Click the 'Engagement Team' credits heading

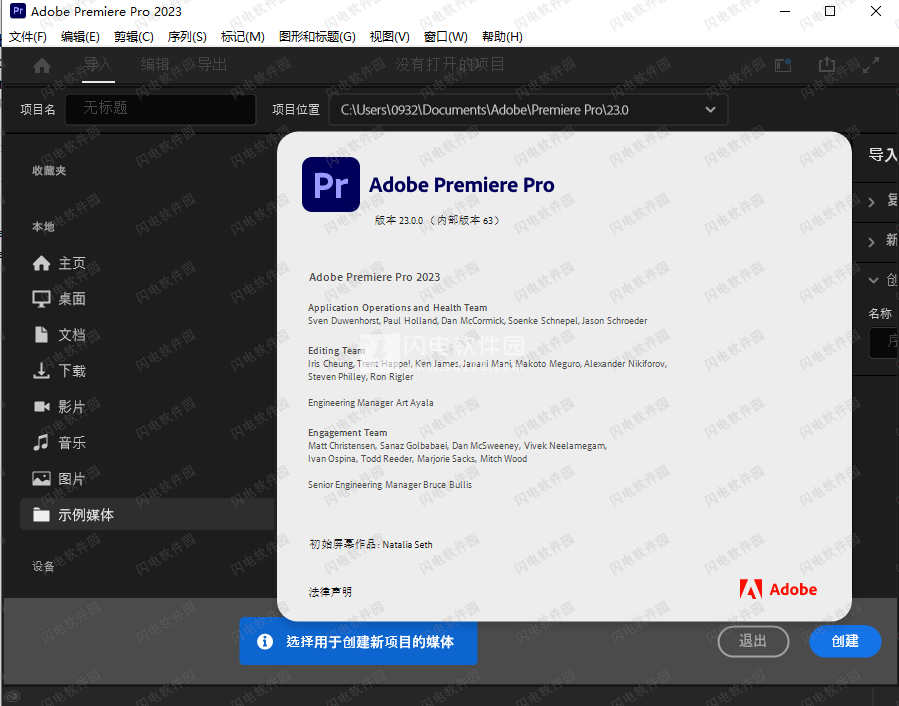347,432
